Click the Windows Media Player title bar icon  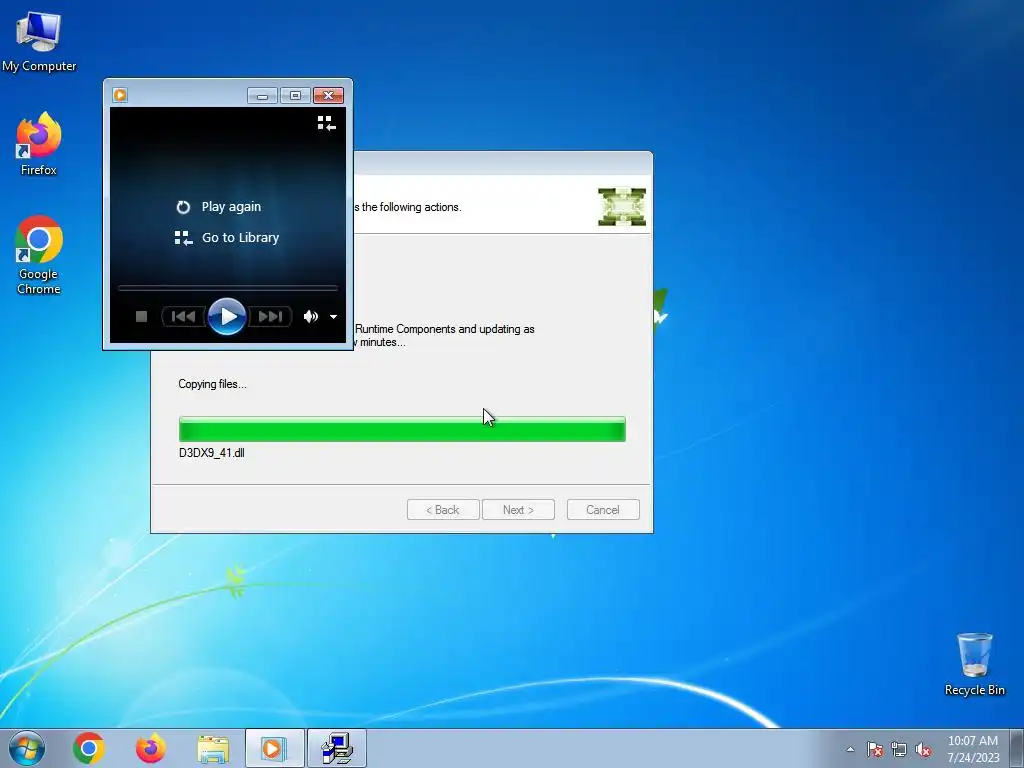pyautogui.click(x=120, y=95)
